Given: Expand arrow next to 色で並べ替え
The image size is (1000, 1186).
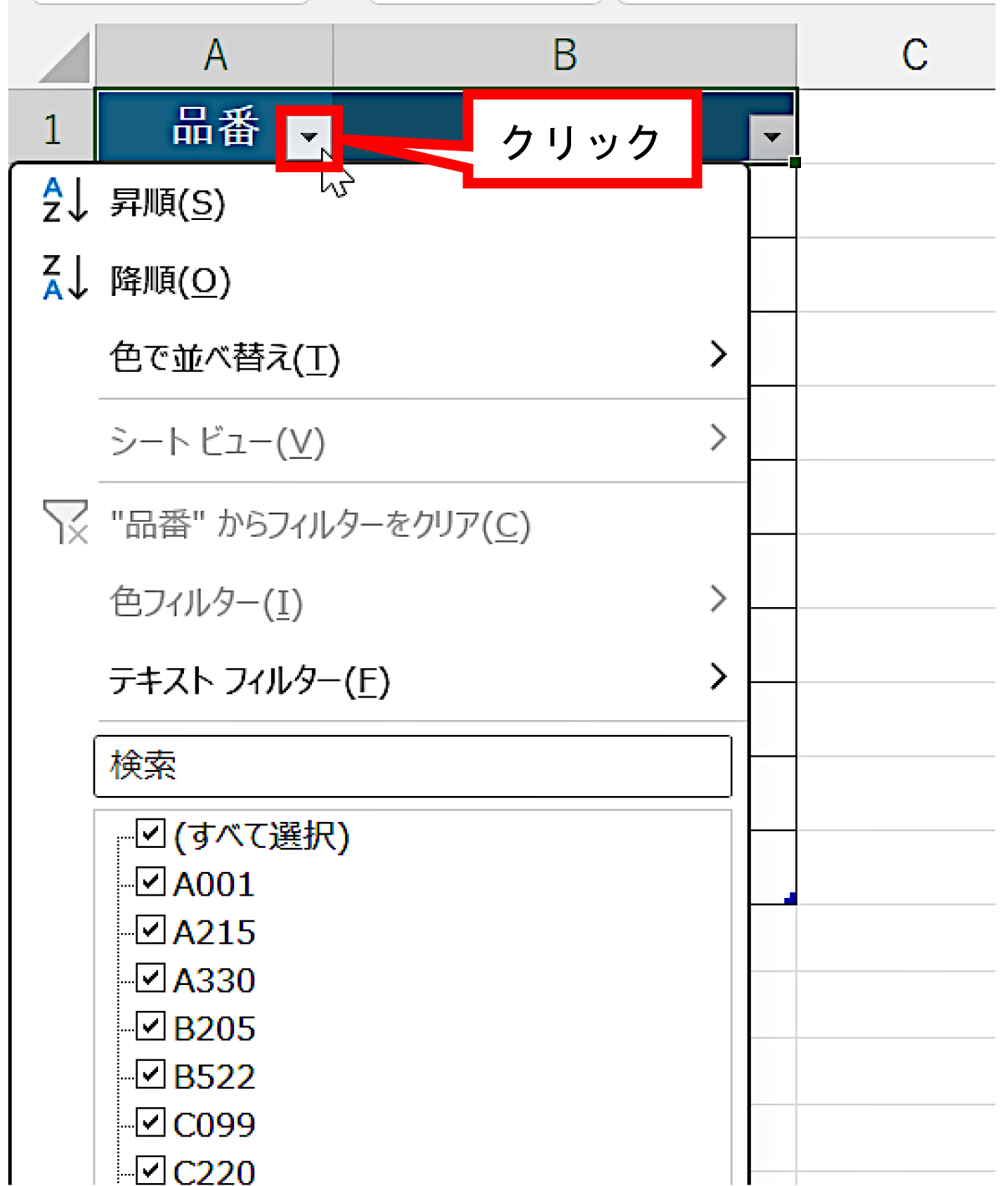Looking at the screenshot, I should (719, 354).
